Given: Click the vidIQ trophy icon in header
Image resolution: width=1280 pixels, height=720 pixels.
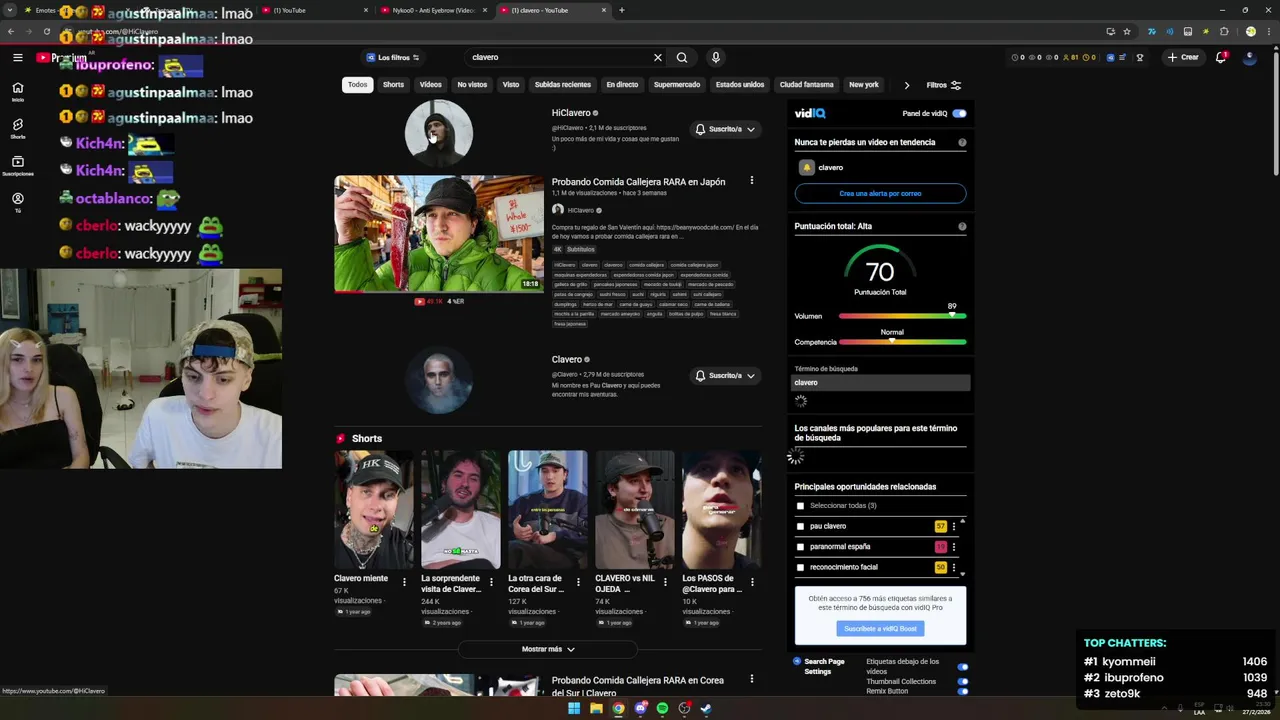Looking at the screenshot, I should pos(1139,57).
